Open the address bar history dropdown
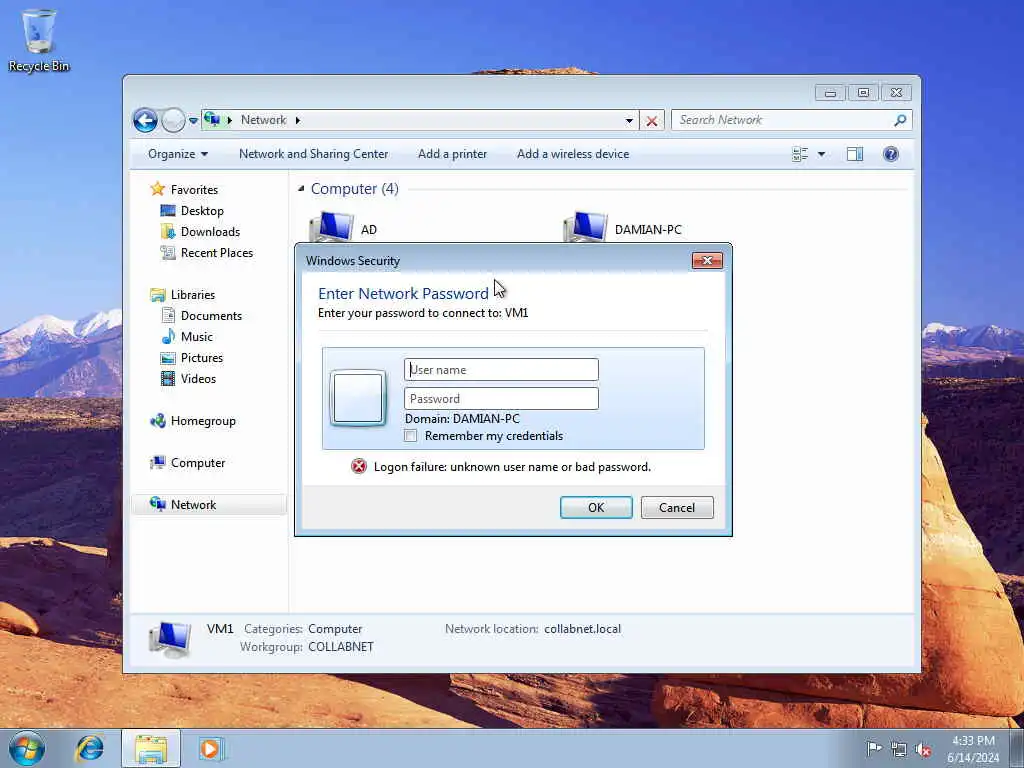Viewport: 1024px width, 768px height. (629, 121)
